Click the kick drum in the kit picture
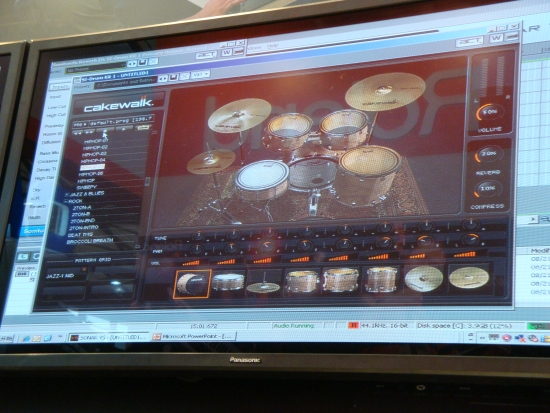Image resolution: width=550 pixels, height=413 pixels. [313, 174]
